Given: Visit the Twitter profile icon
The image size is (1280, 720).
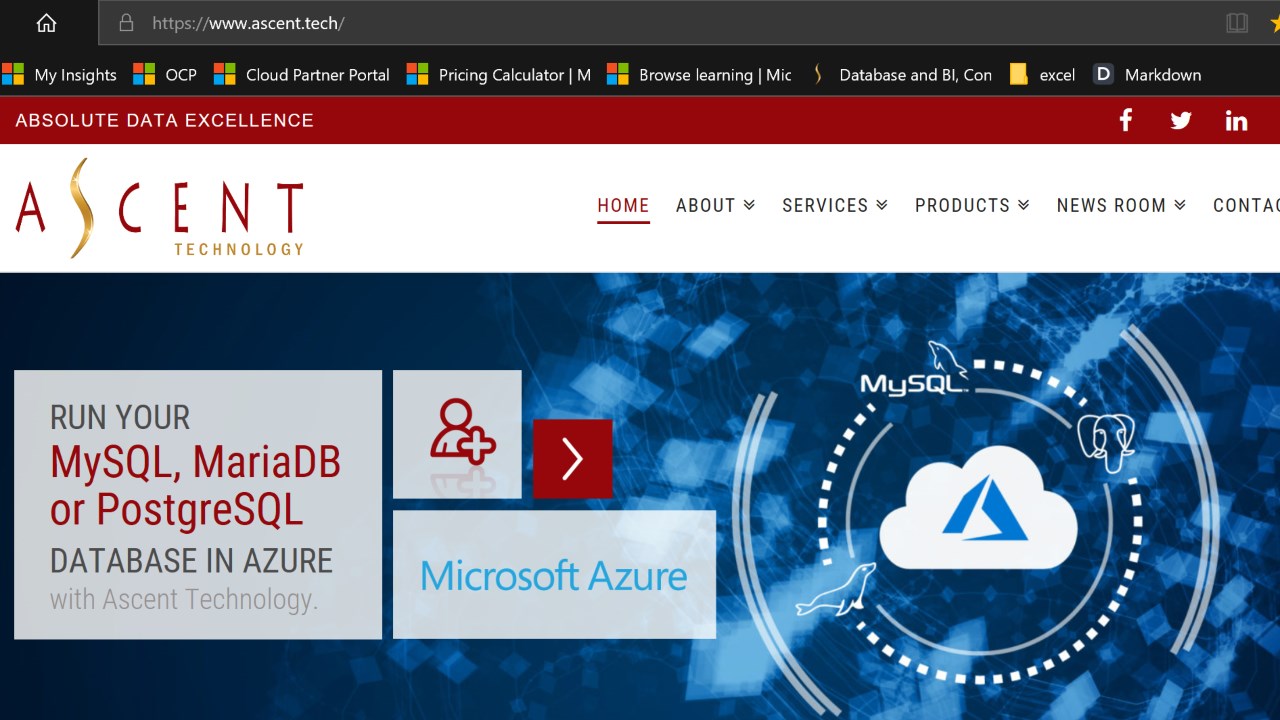Looking at the screenshot, I should coord(1181,120).
